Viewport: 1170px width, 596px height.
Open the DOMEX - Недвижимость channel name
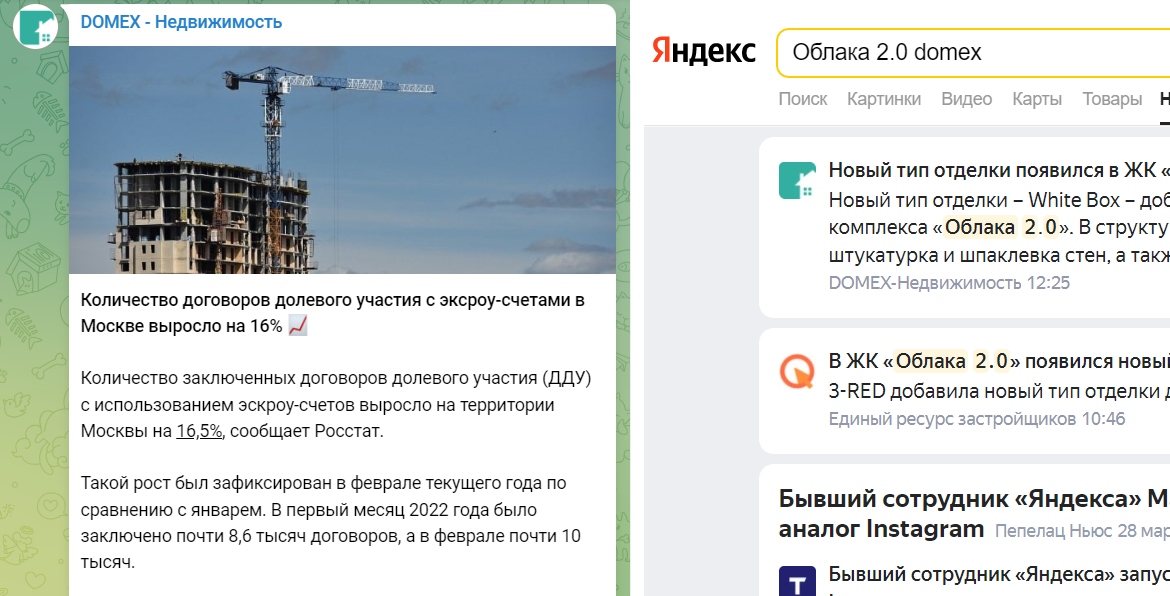(x=181, y=22)
